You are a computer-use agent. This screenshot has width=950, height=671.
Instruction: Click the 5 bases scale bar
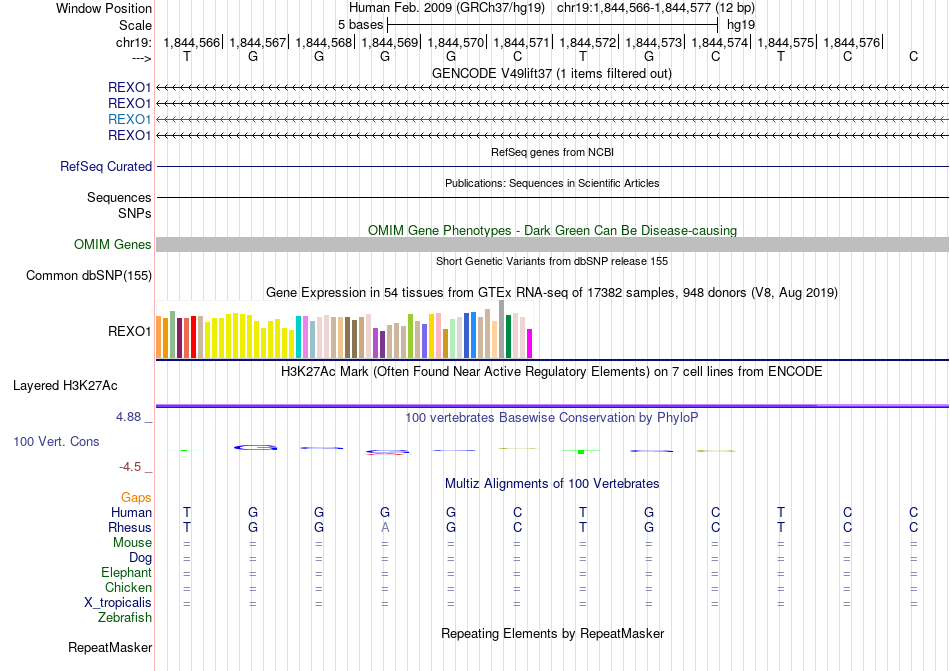[553, 25]
